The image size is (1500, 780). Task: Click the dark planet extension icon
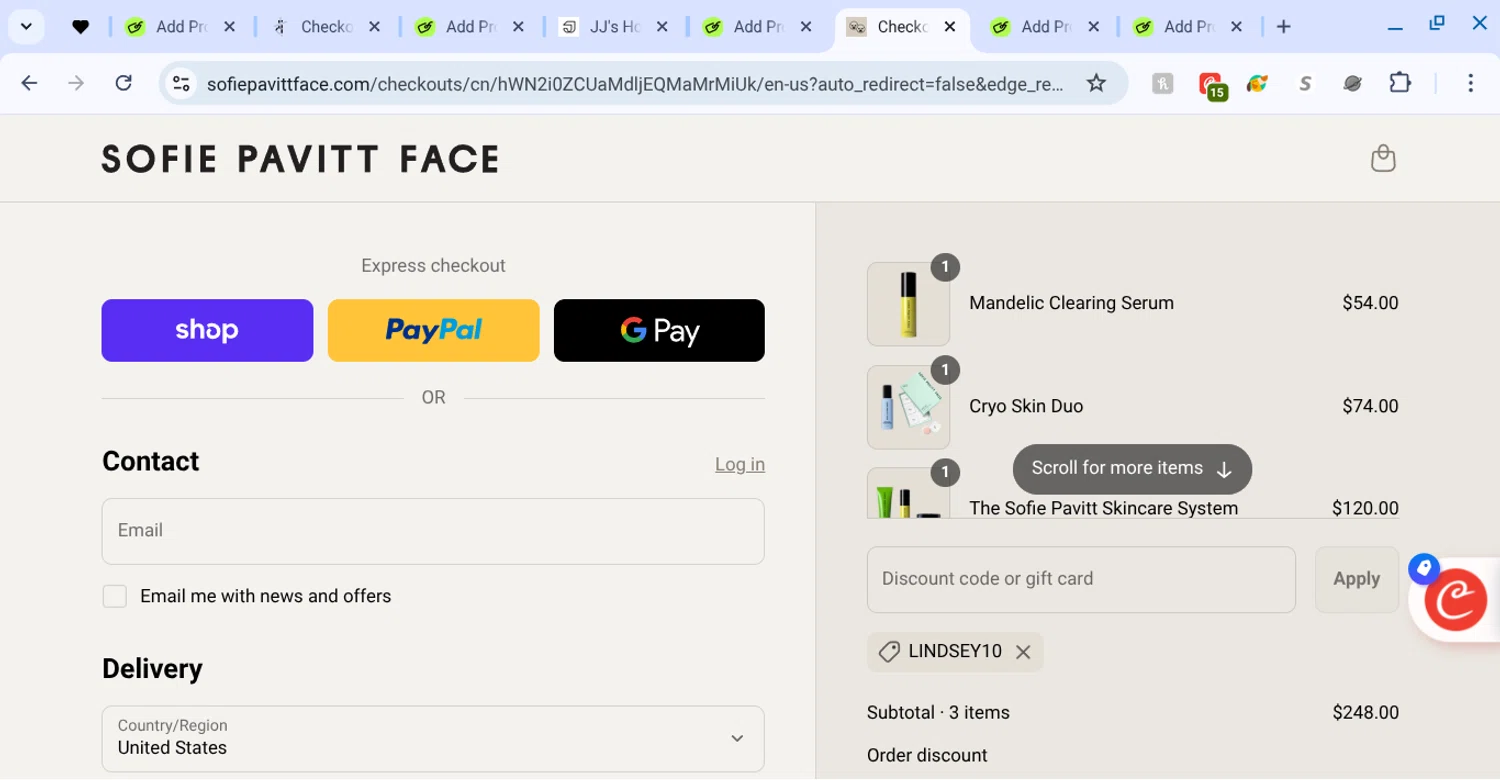[x=1353, y=84]
